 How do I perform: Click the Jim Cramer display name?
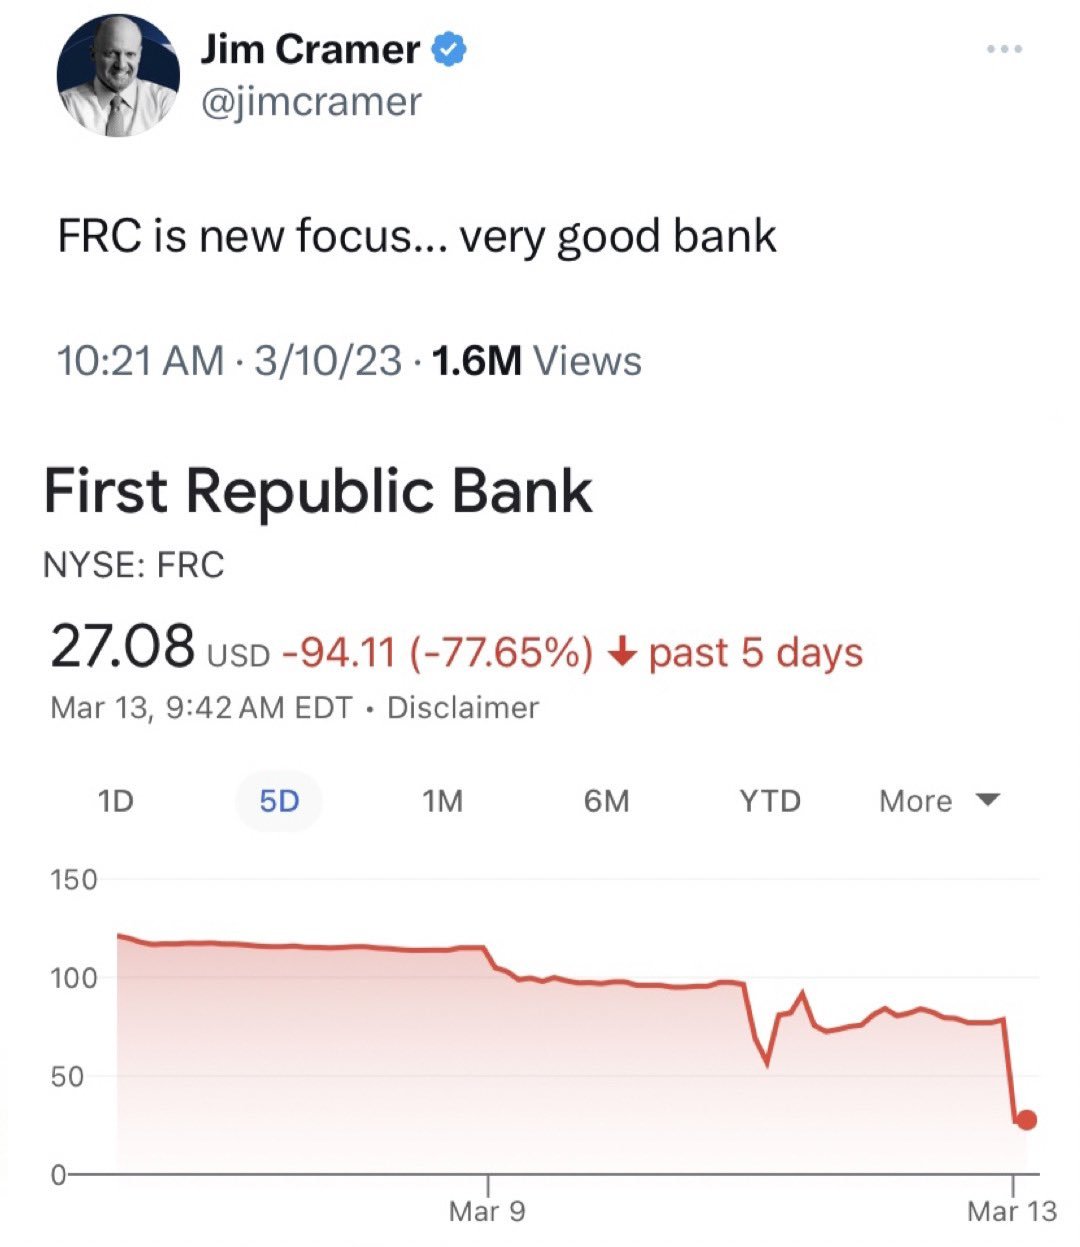click(x=311, y=50)
